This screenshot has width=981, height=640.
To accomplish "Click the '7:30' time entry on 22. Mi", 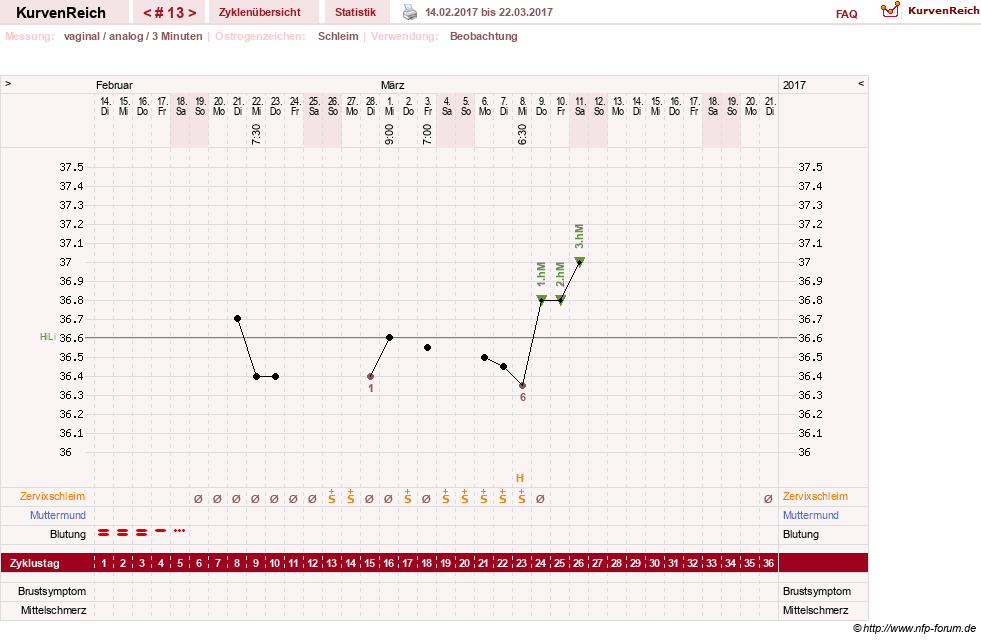I will [x=257, y=134].
